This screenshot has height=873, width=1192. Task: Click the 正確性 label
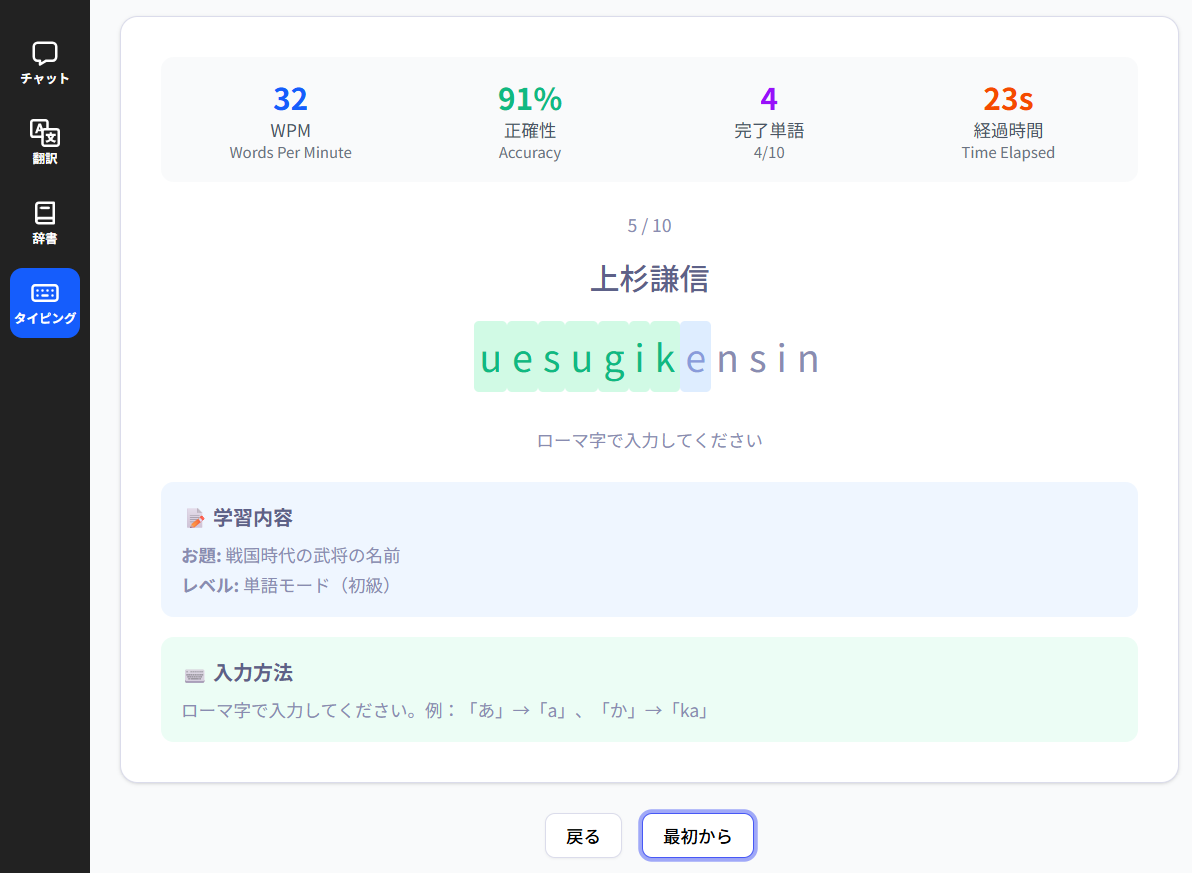tap(530, 131)
